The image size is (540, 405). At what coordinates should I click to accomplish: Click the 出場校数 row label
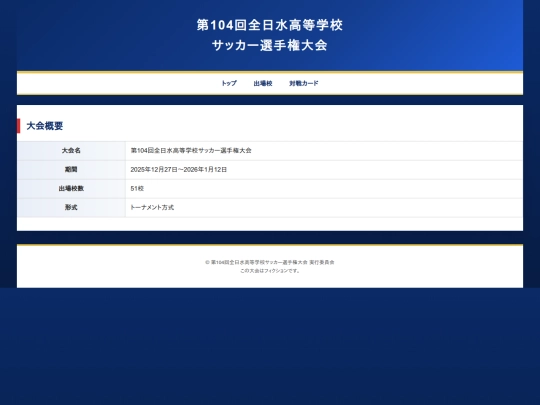(71, 188)
